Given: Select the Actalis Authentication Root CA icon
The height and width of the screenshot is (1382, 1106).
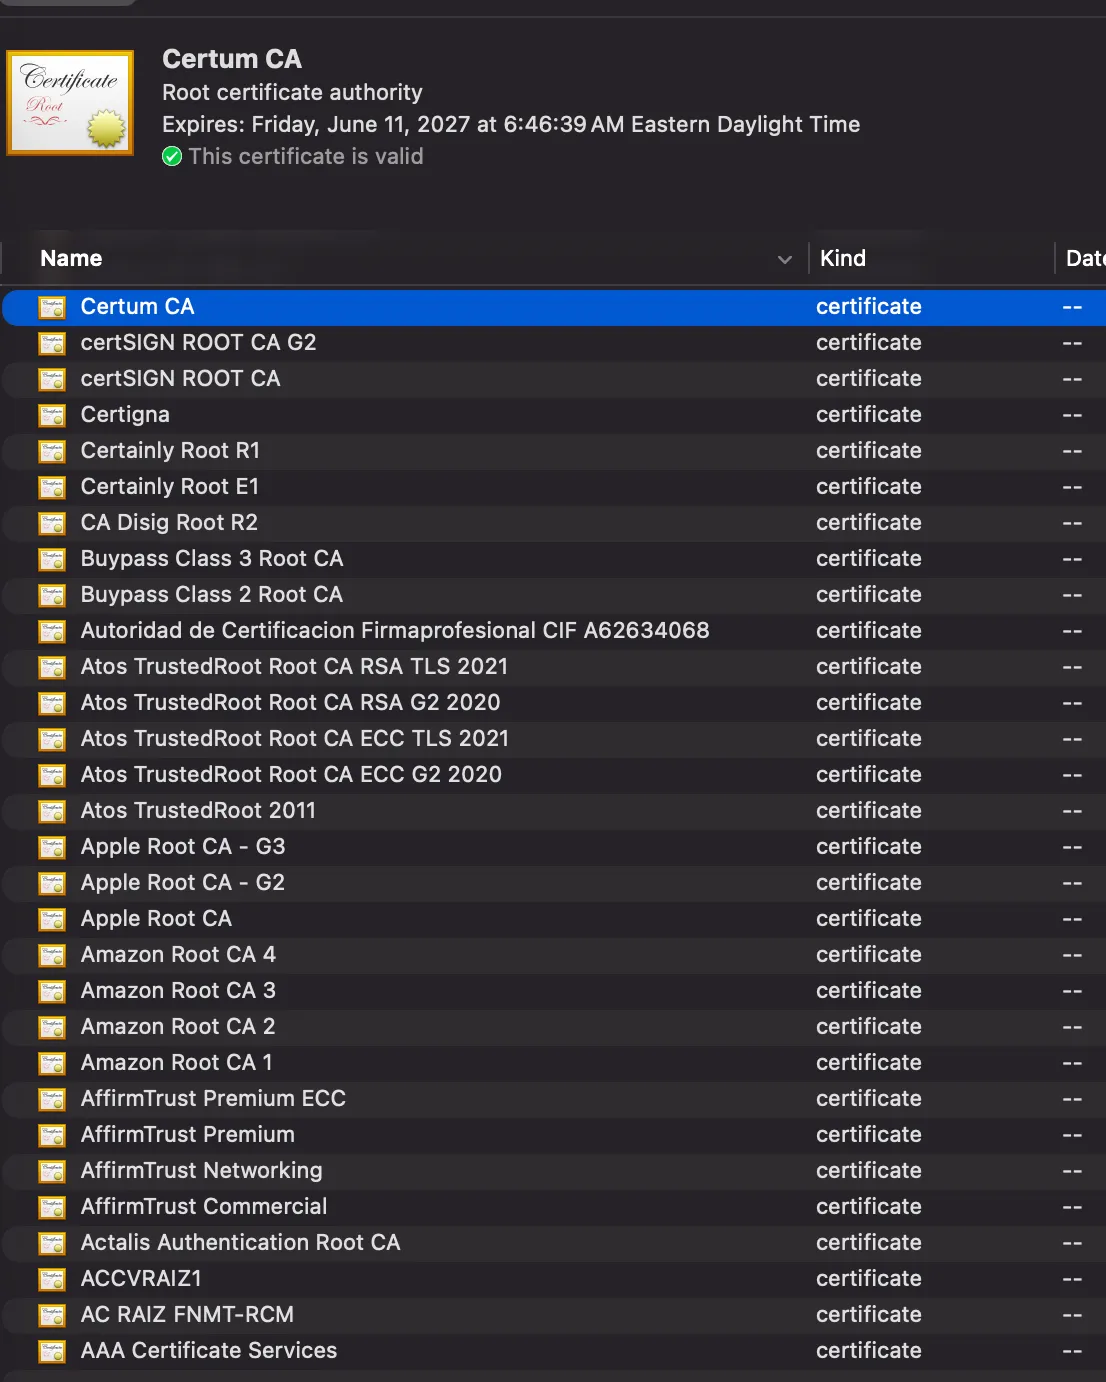Looking at the screenshot, I should coord(52,1243).
